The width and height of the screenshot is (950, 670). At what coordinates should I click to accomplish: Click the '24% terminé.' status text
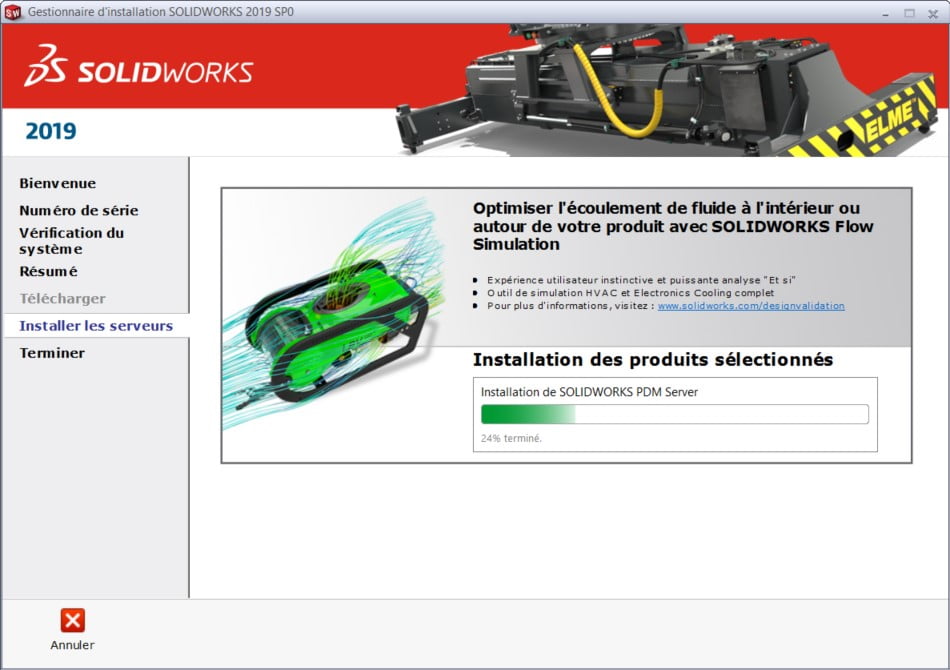(x=511, y=438)
